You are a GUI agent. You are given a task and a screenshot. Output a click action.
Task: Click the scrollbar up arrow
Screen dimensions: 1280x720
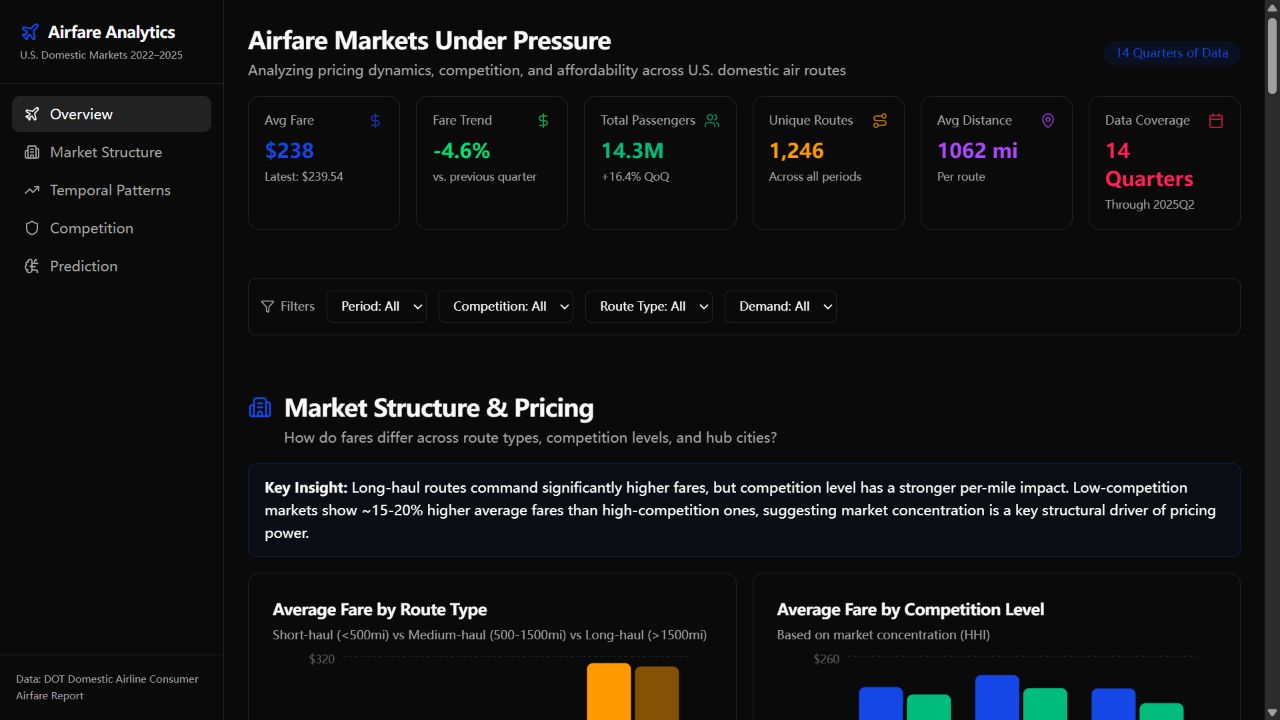click(x=1272, y=8)
